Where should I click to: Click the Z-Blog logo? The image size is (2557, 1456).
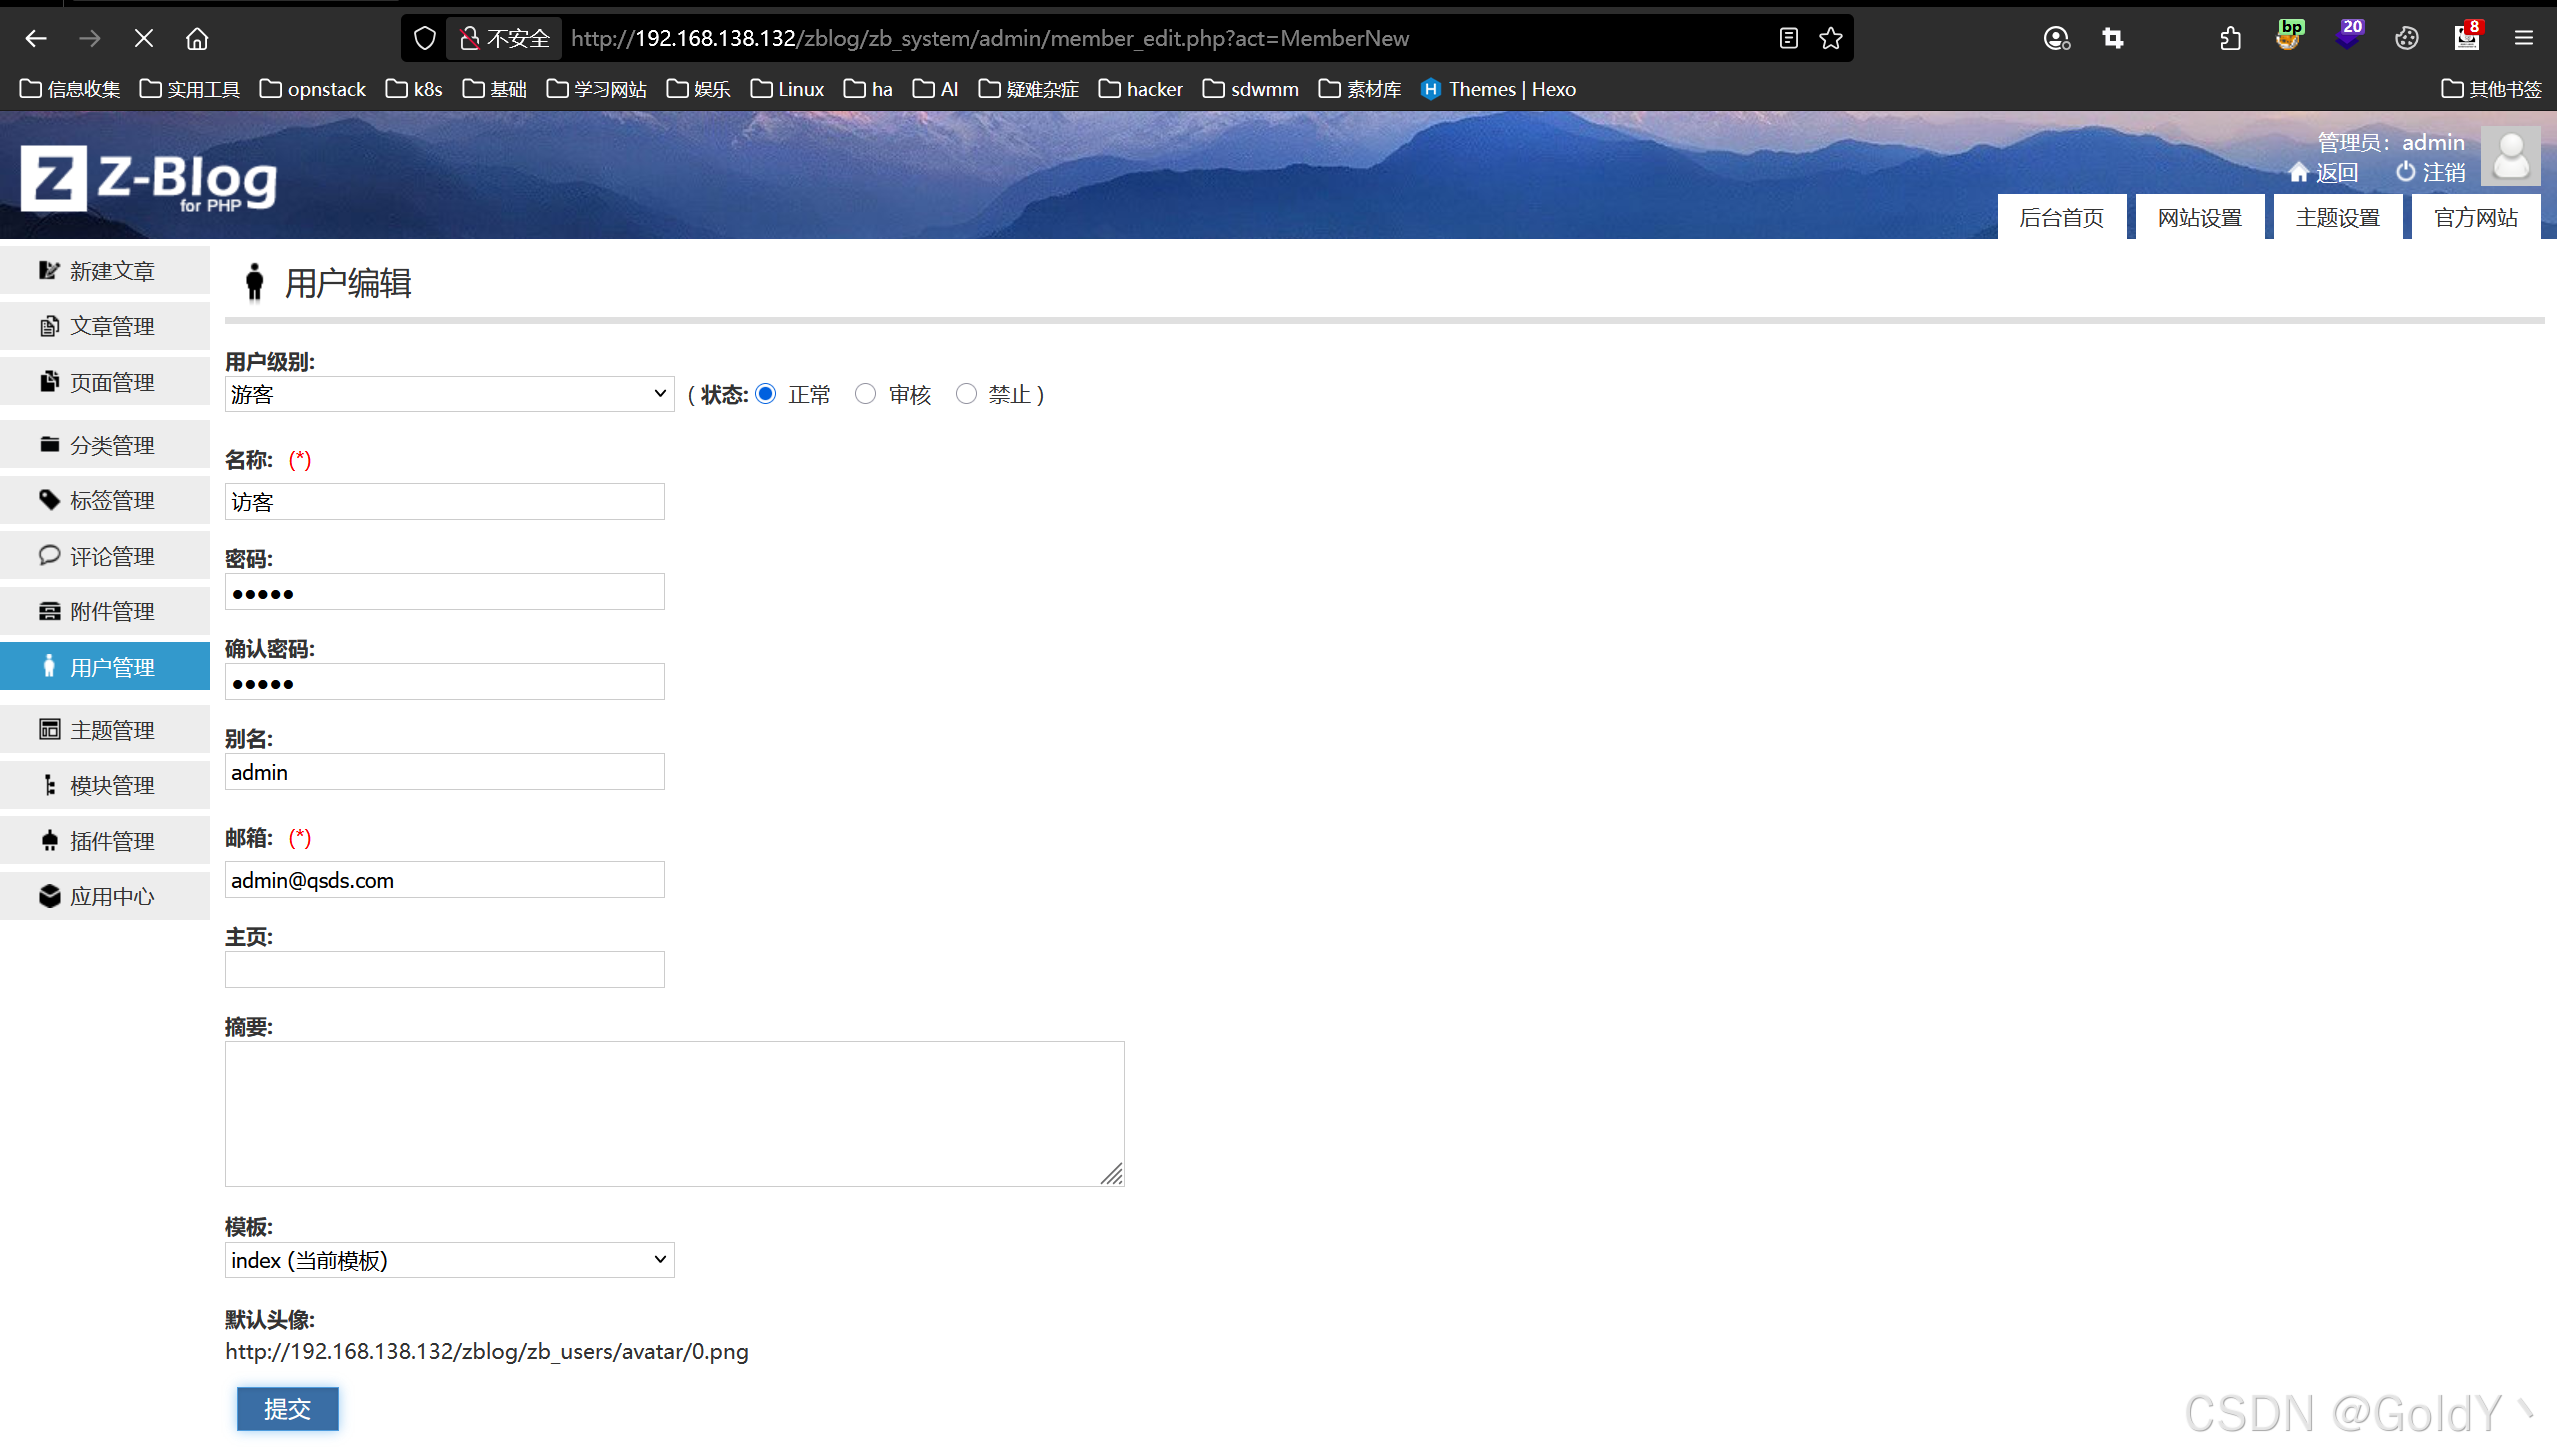(x=148, y=179)
